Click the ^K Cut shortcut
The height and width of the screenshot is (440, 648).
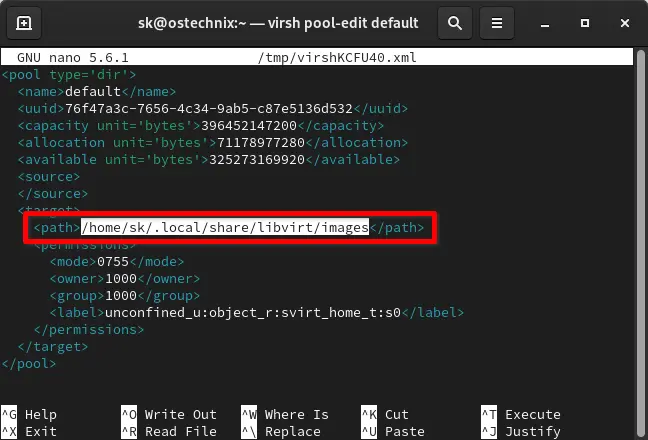click(385, 414)
